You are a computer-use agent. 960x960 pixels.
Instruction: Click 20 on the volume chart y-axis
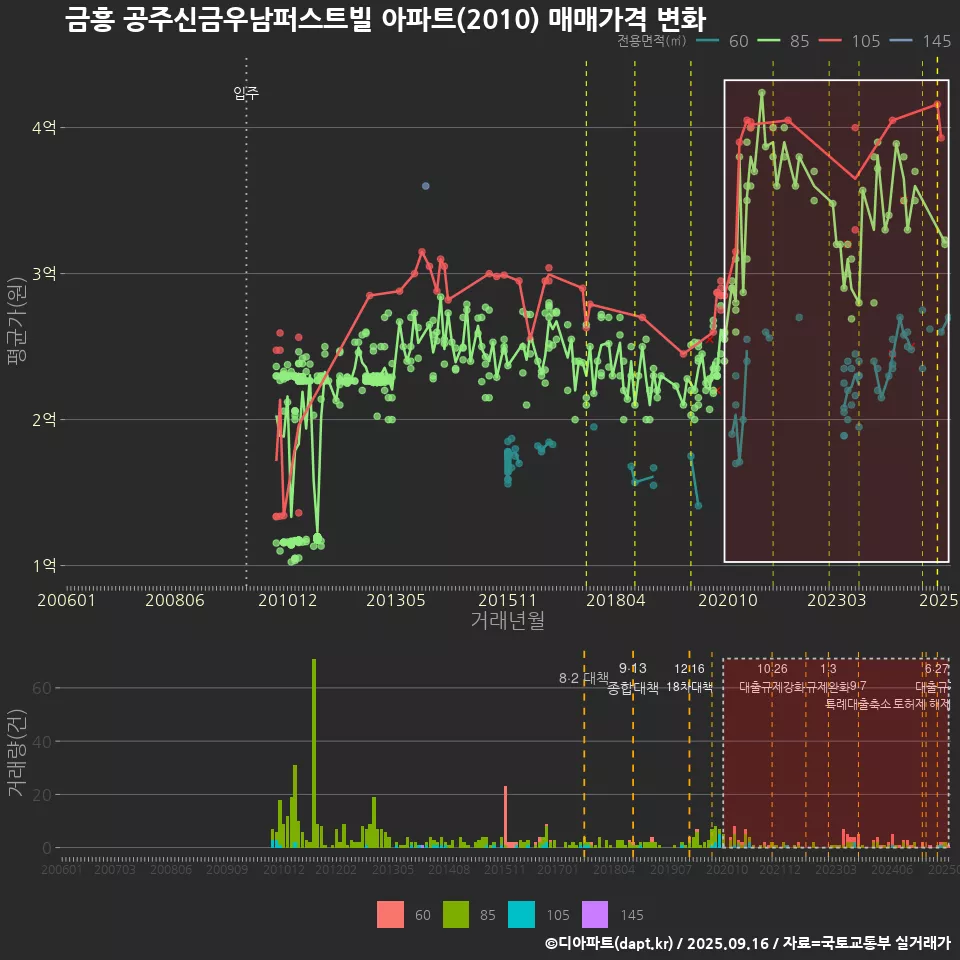(x=42, y=795)
